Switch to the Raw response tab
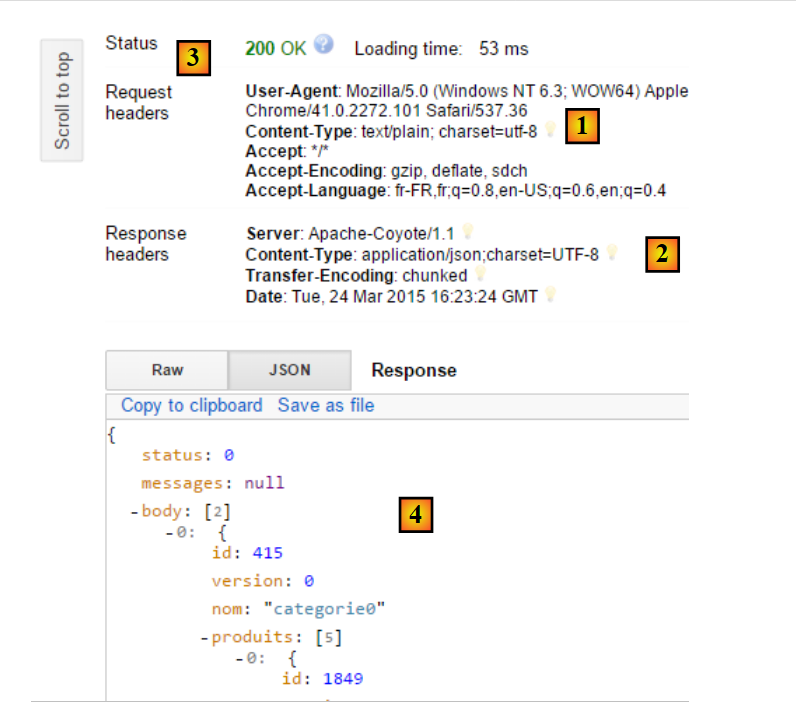Viewport: 796px width, 717px height. tap(167, 370)
